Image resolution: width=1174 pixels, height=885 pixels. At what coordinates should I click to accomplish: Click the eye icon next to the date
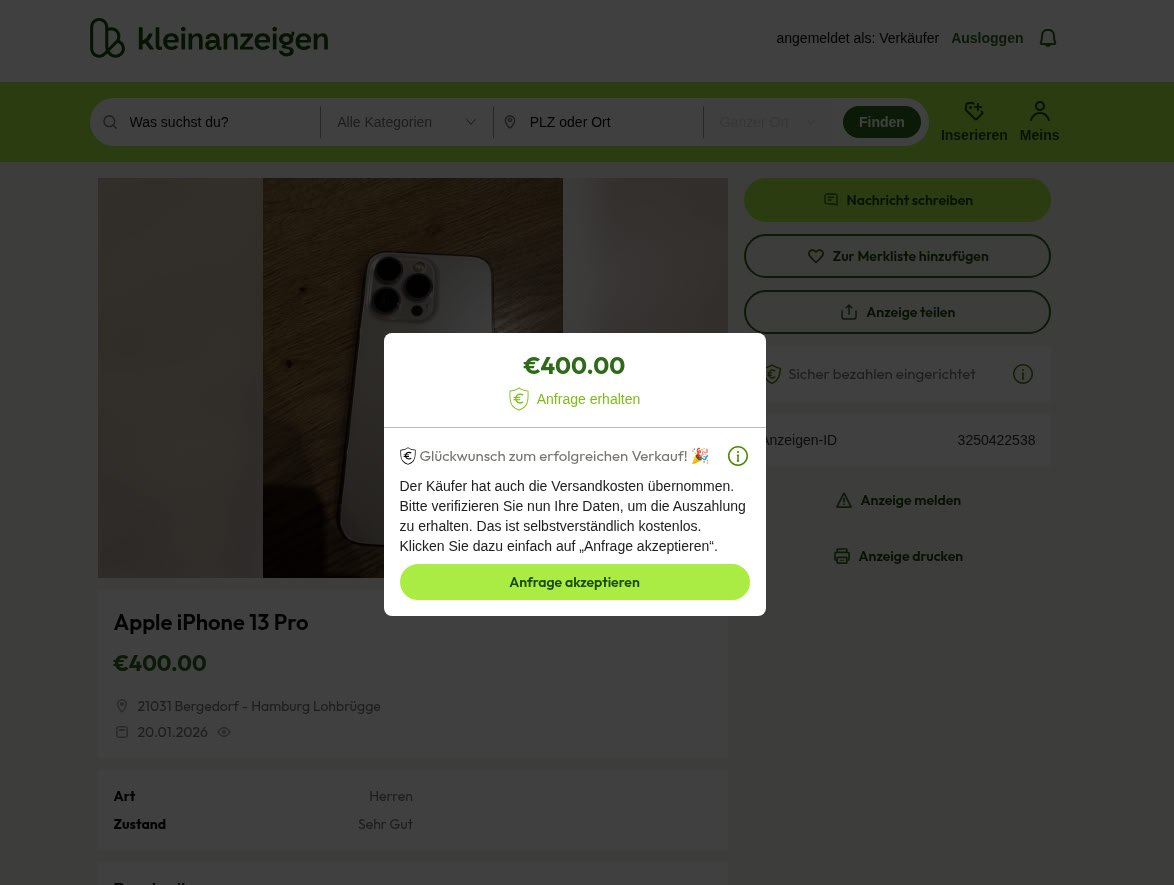[x=224, y=732]
